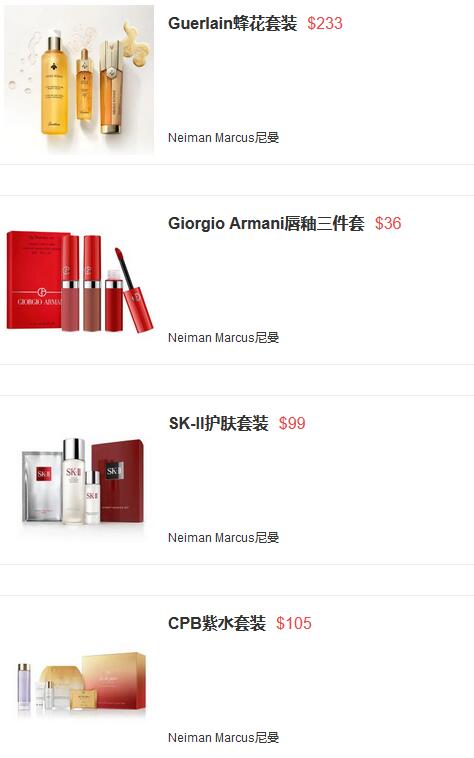Open Neiman Marcus尼曼 under CPB set
The image size is (474, 758).
223,738
